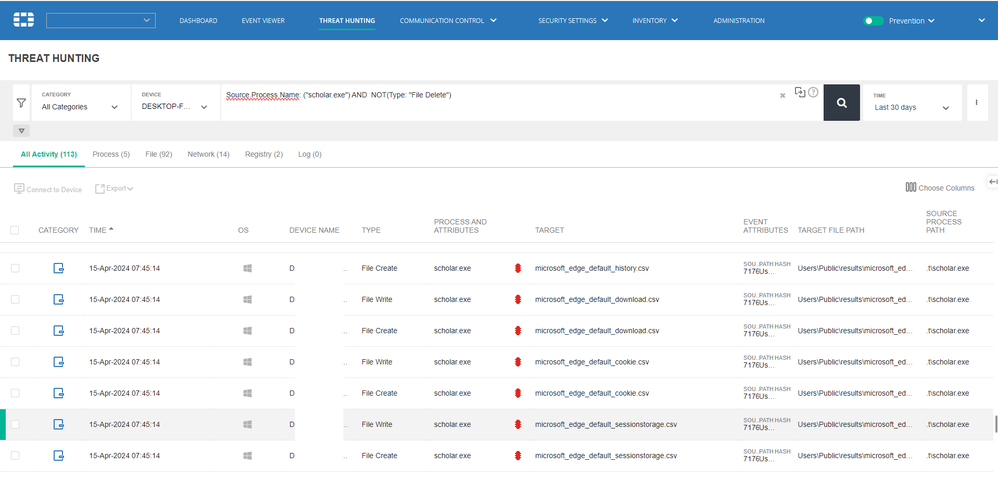Click the Connect to Device button
The image size is (998, 479).
48,189
